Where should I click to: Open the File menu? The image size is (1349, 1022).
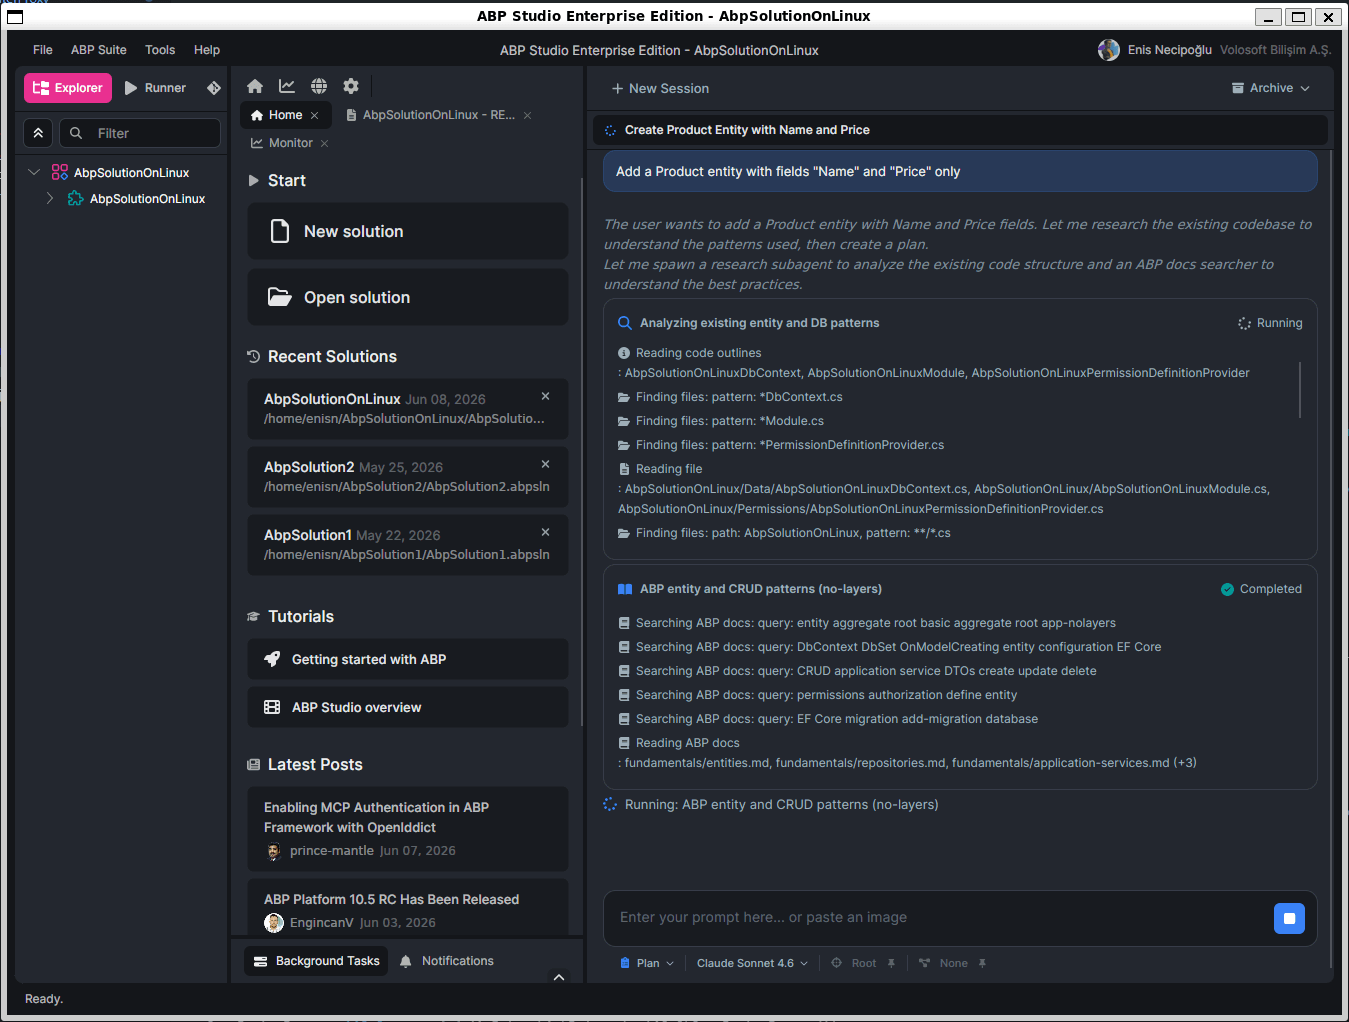[43, 50]
